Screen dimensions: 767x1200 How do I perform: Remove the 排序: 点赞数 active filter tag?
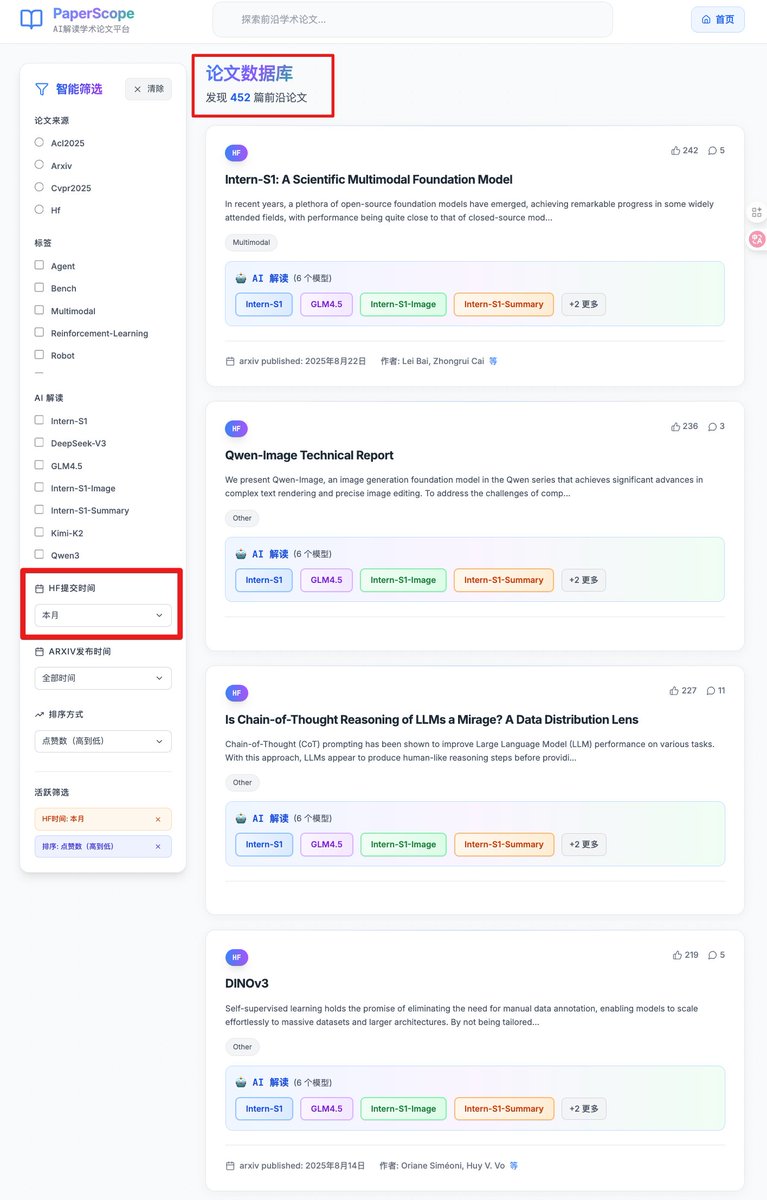coord(158,846)
